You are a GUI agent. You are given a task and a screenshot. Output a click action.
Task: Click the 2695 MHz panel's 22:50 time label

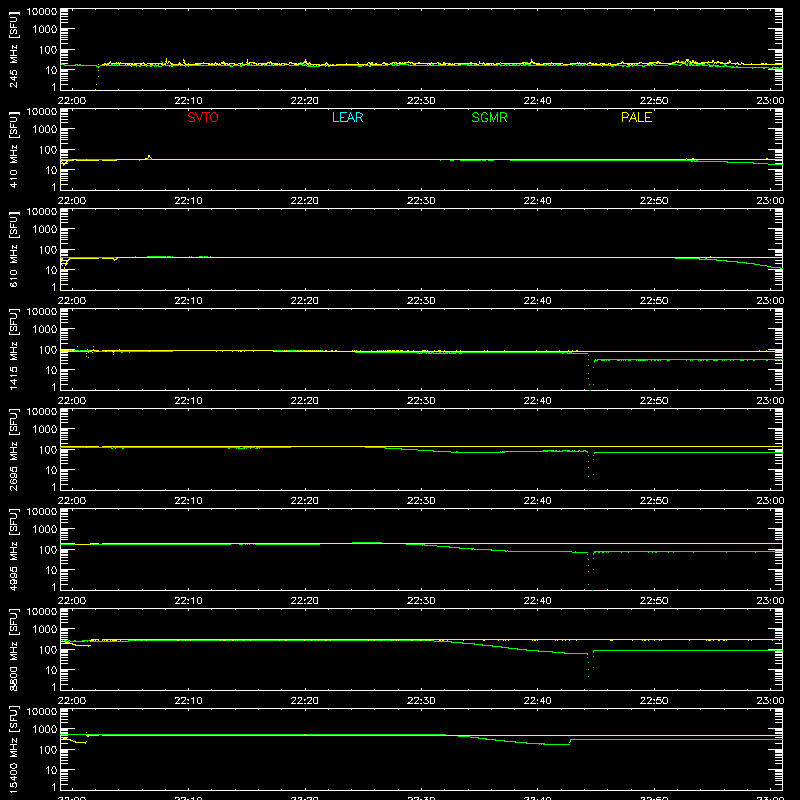pos(654,501)
